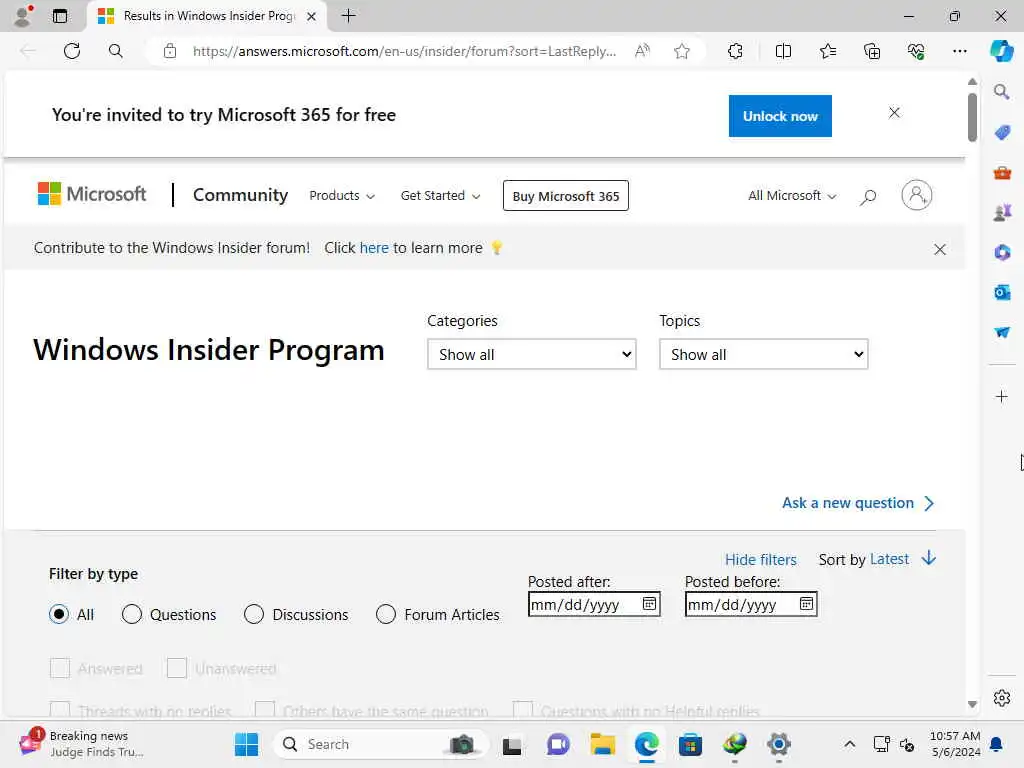Toggle sort direction arrow

point(929,558)
